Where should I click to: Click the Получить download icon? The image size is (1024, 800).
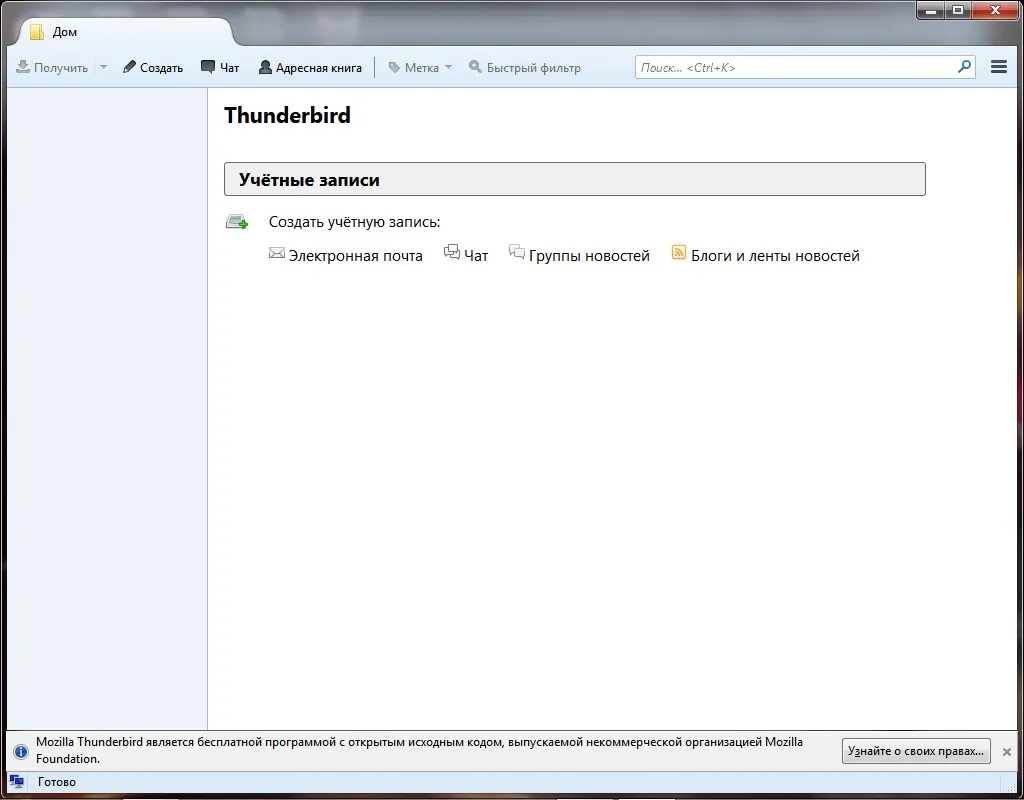click(x=23, y=67)
